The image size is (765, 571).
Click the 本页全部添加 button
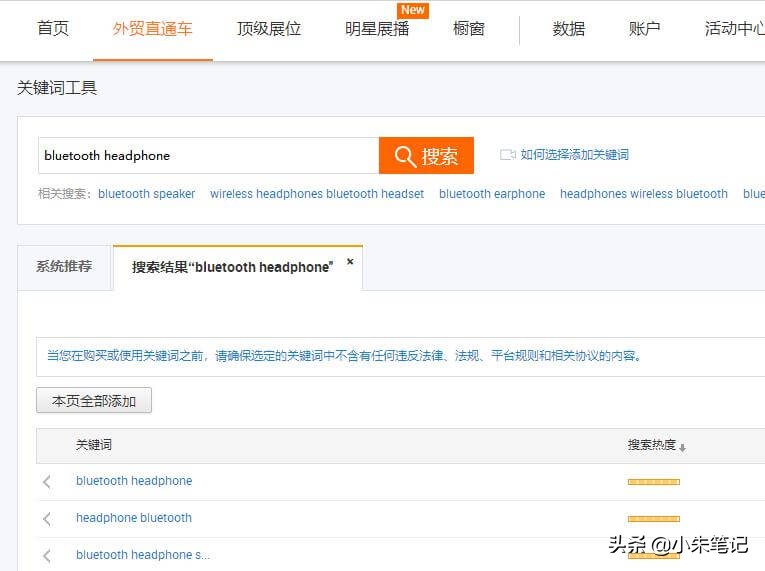[94, 401]
